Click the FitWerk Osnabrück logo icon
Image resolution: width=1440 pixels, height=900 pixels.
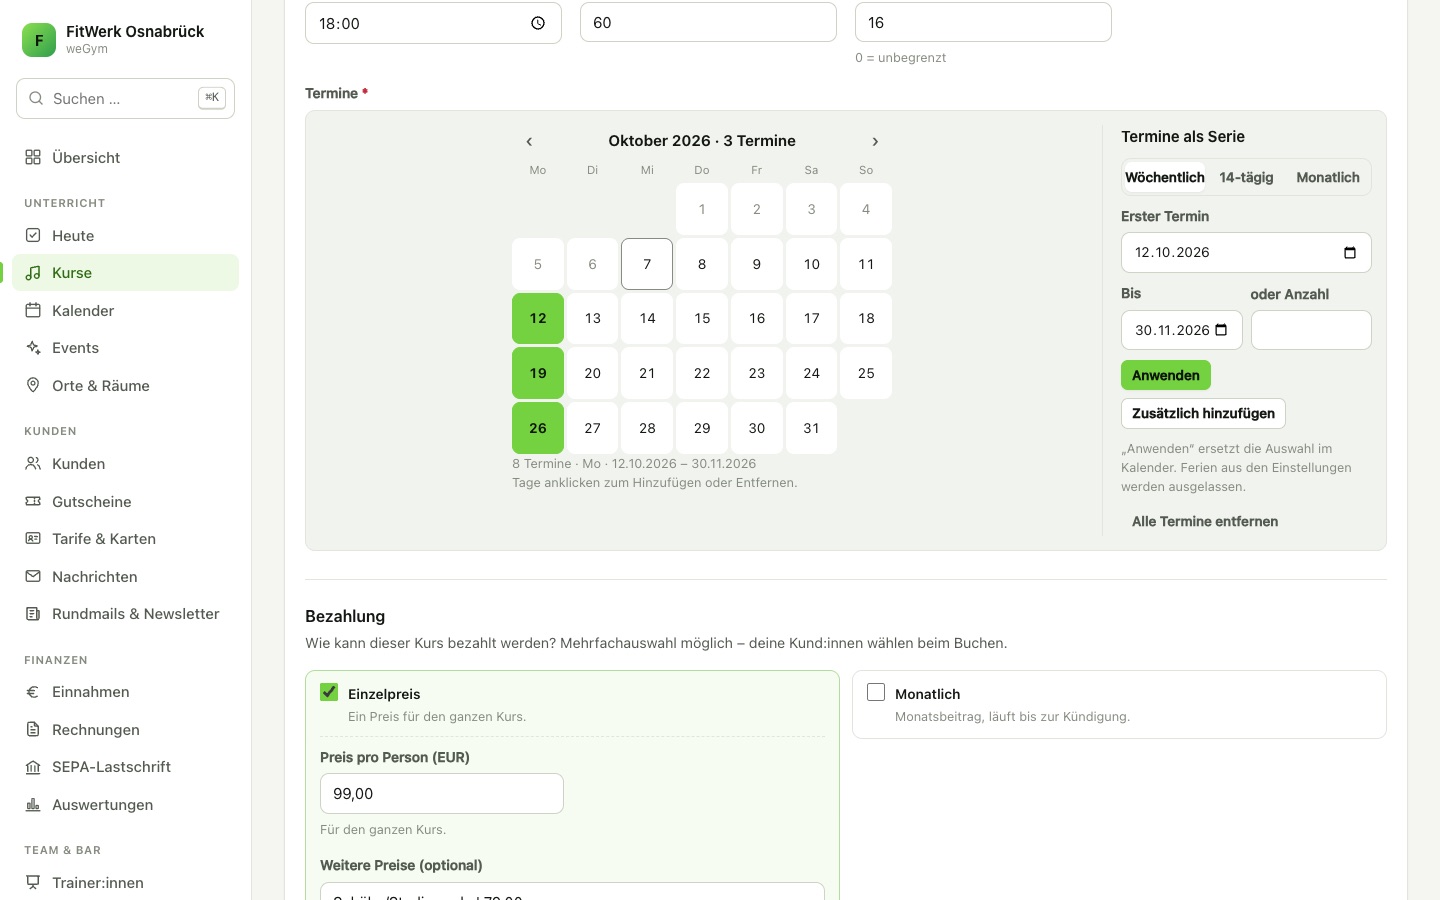39,40
